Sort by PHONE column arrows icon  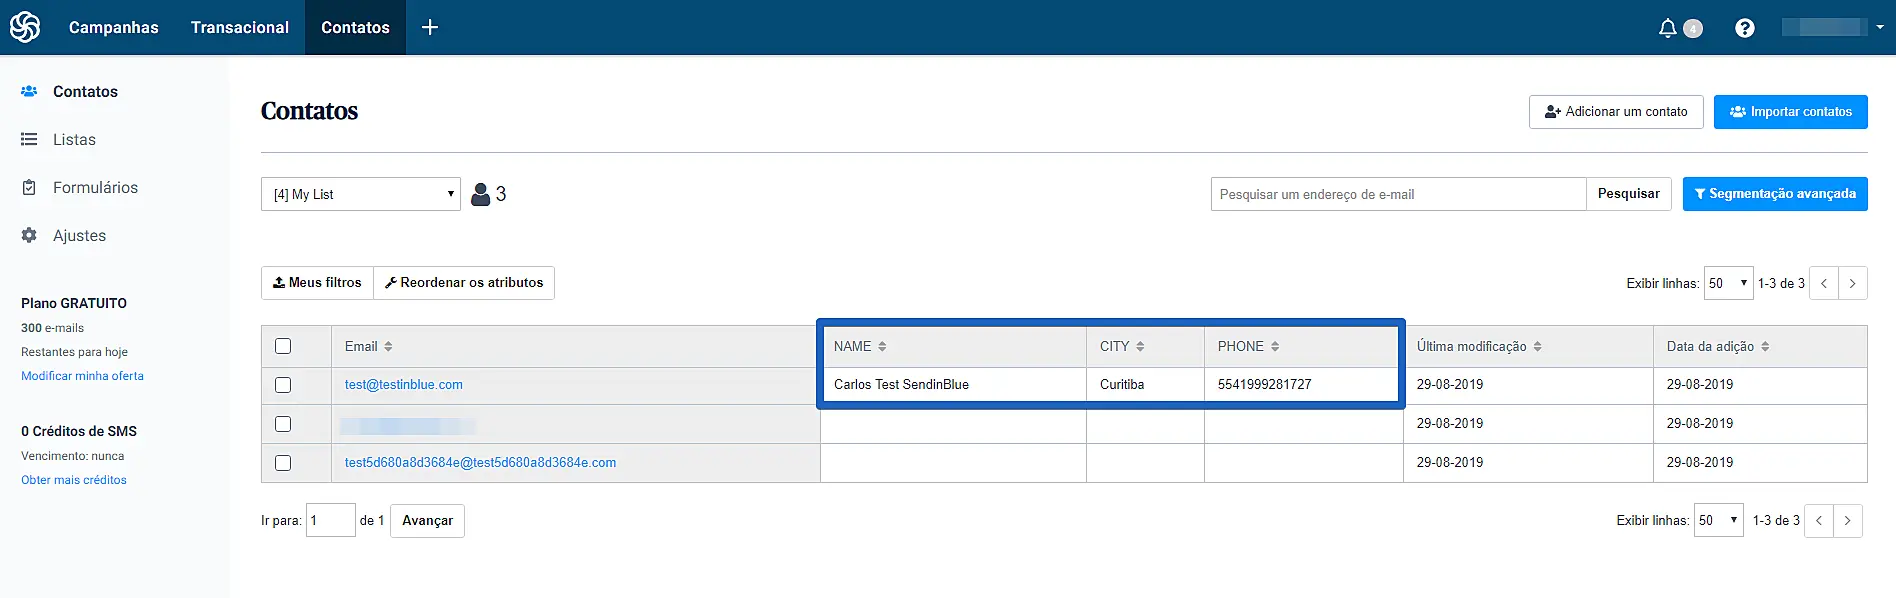coord(1275,347)
